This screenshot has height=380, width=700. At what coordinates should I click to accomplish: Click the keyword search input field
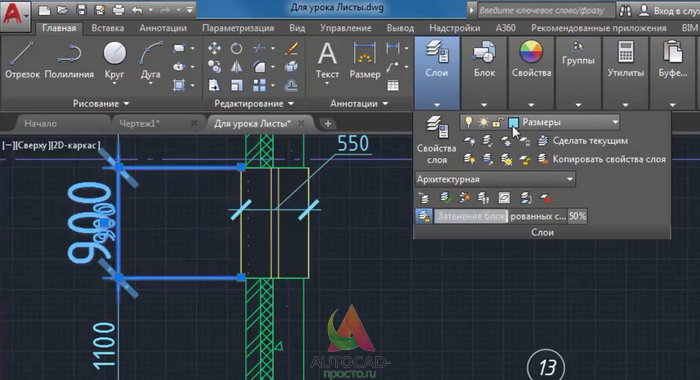click(x=546, y=10)
